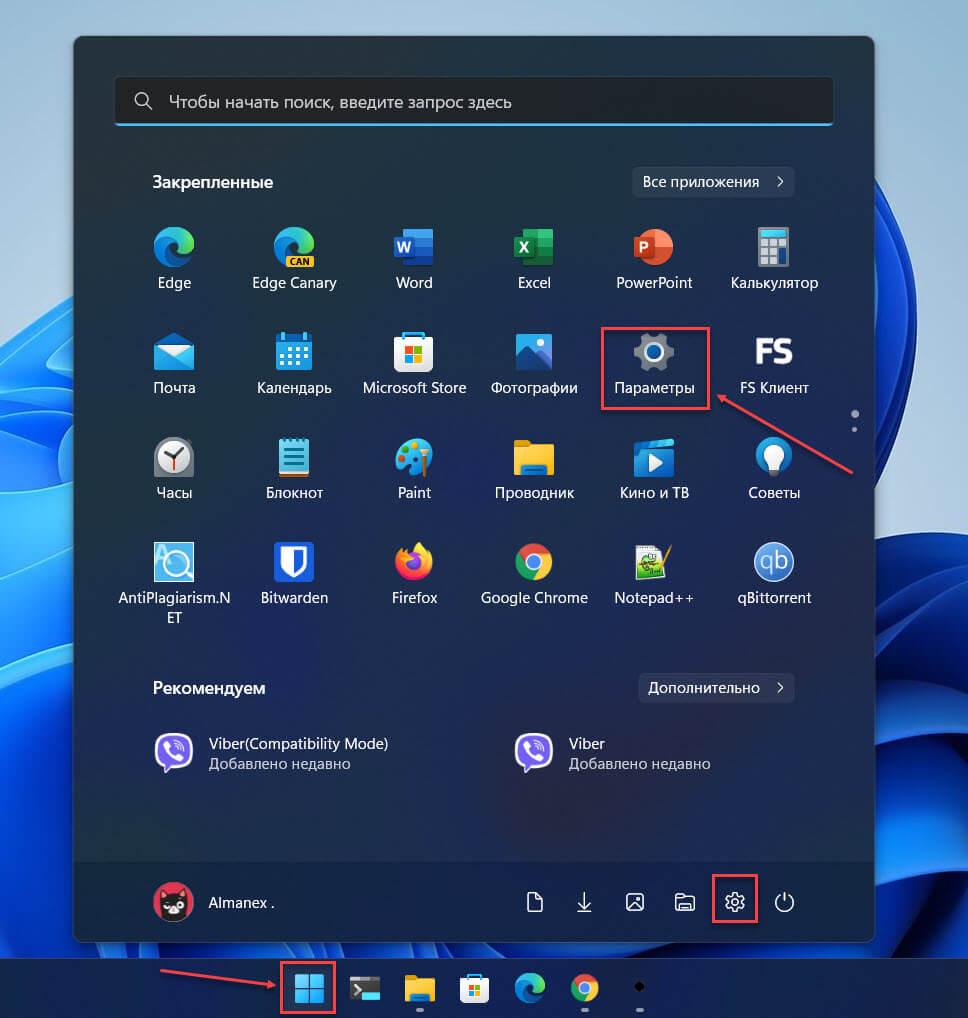
Task: Launch Edge Canary
Action: (x=294, y=258)
